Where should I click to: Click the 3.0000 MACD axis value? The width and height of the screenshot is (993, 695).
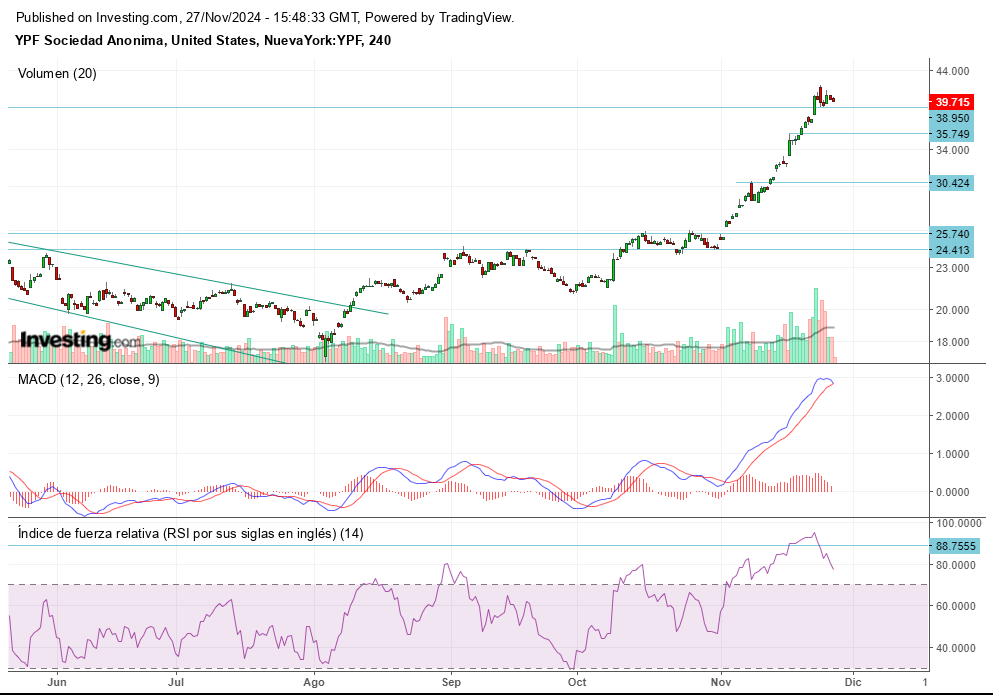pyautogui.click(x=952, y=378)
